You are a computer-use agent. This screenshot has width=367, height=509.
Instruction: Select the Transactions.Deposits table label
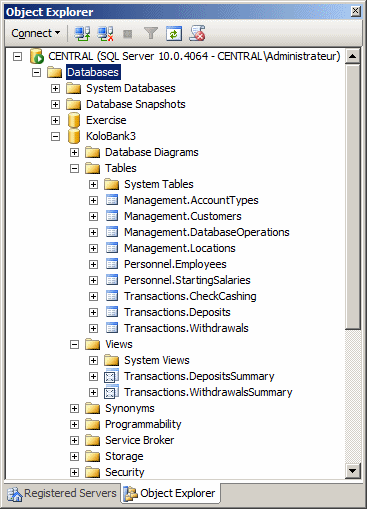[x=177, y=312]
